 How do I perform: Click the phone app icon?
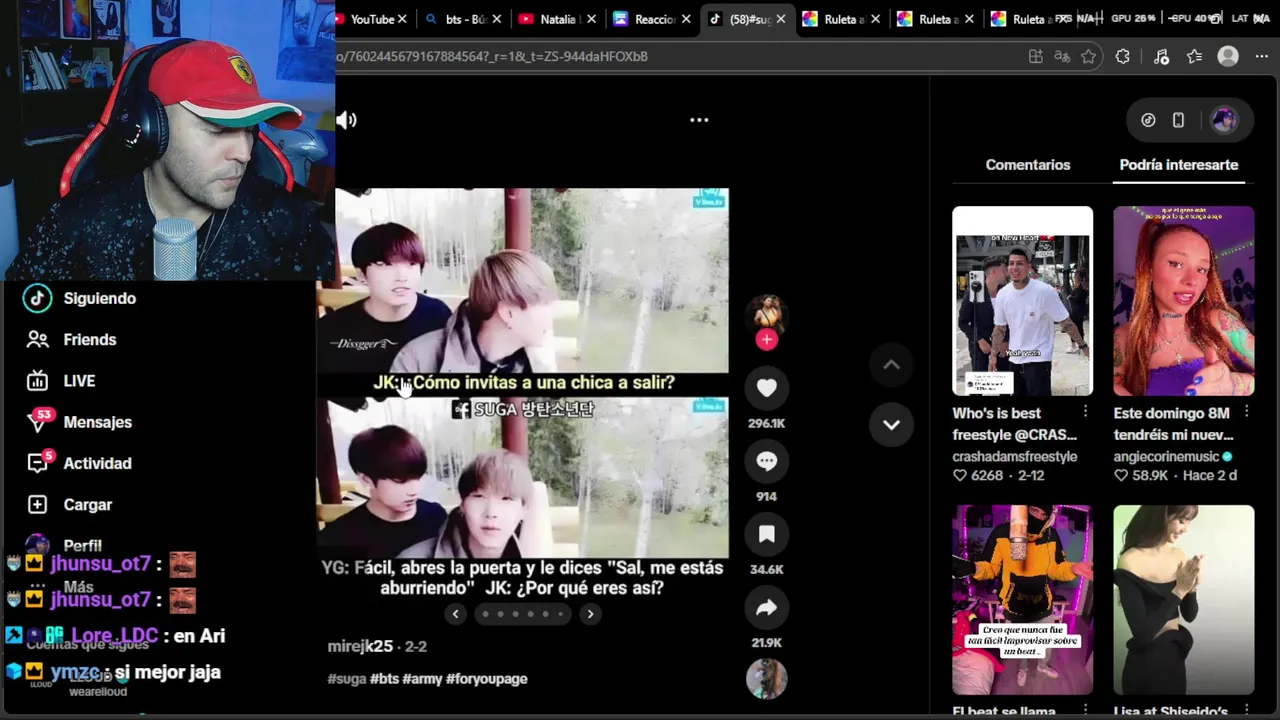[1178, 120]
